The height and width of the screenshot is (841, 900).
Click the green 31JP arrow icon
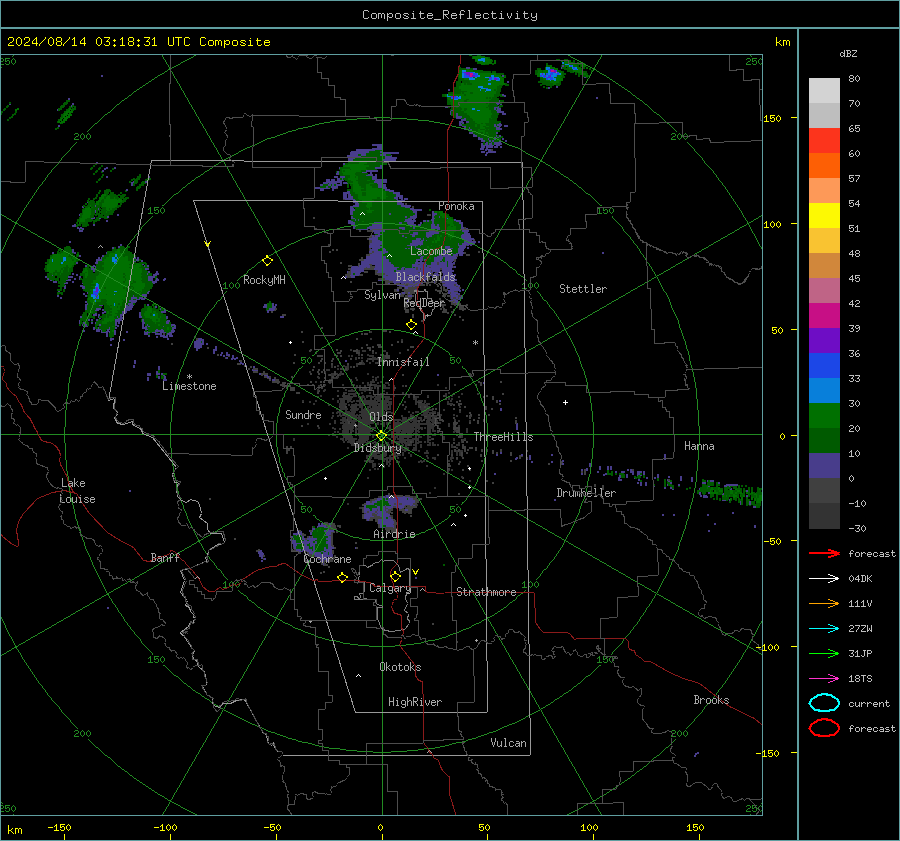click(x=824, y=653)
